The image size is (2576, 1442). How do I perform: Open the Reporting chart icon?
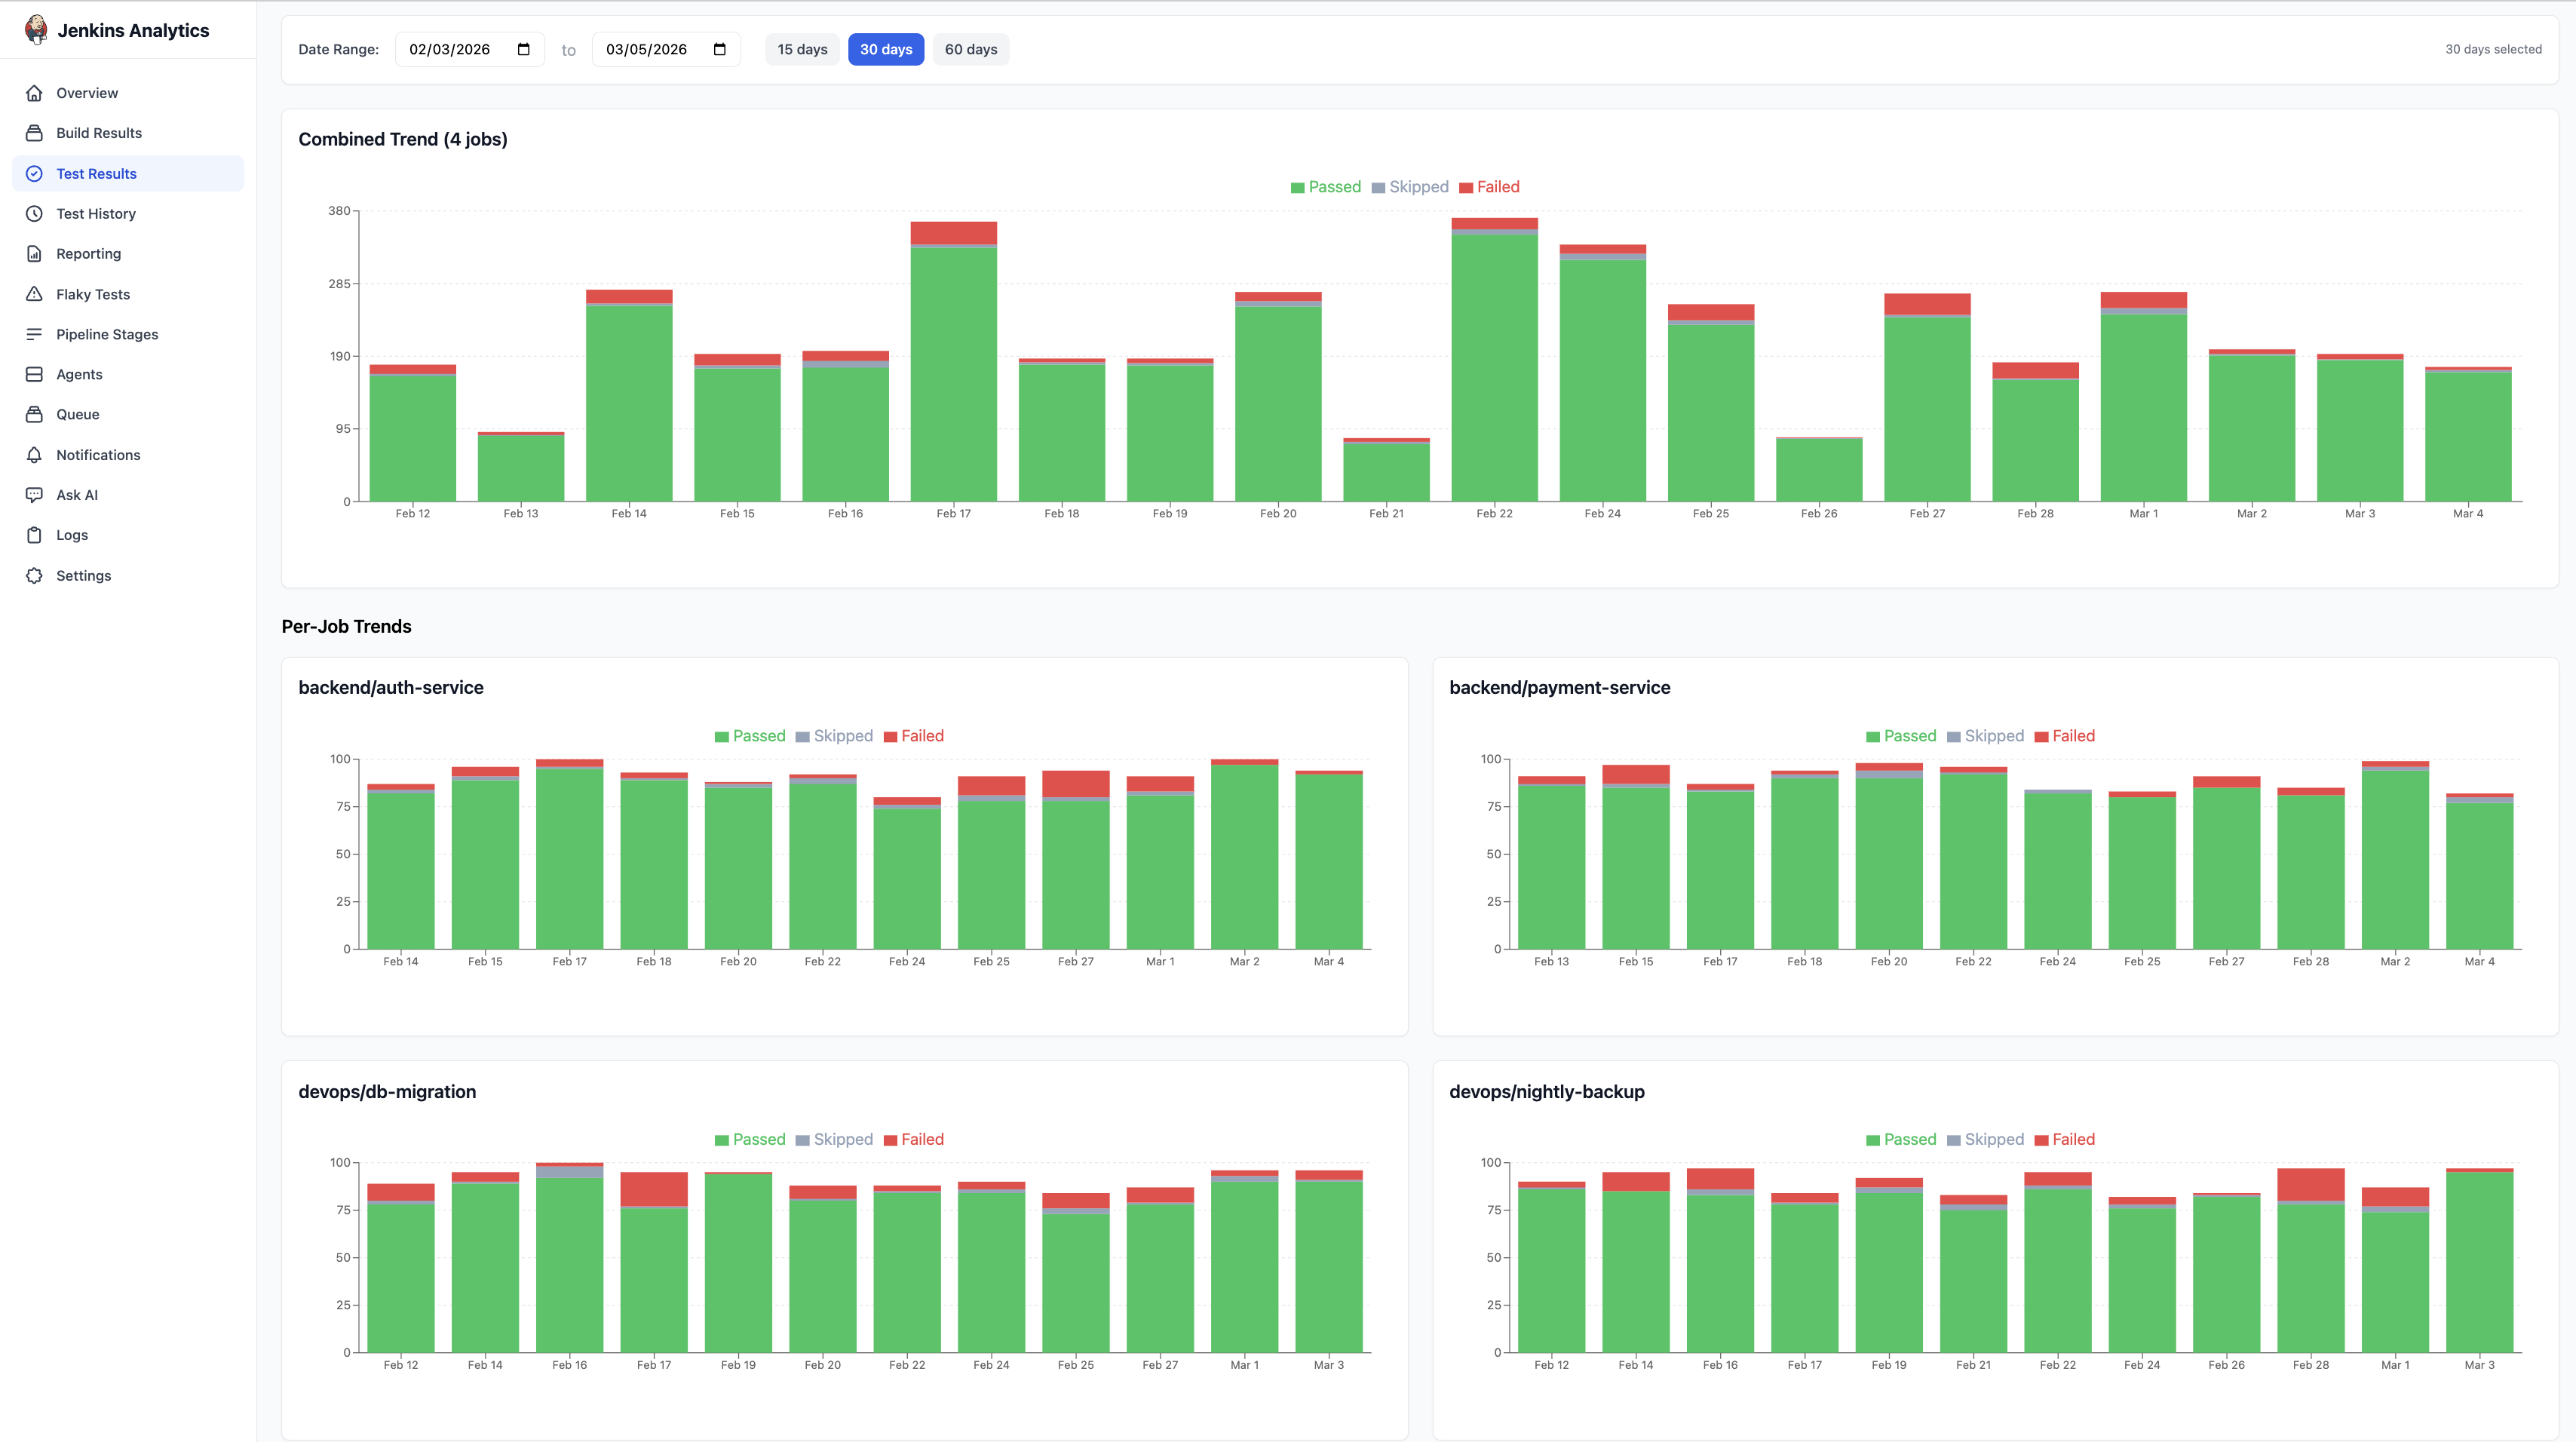point(35,253)
